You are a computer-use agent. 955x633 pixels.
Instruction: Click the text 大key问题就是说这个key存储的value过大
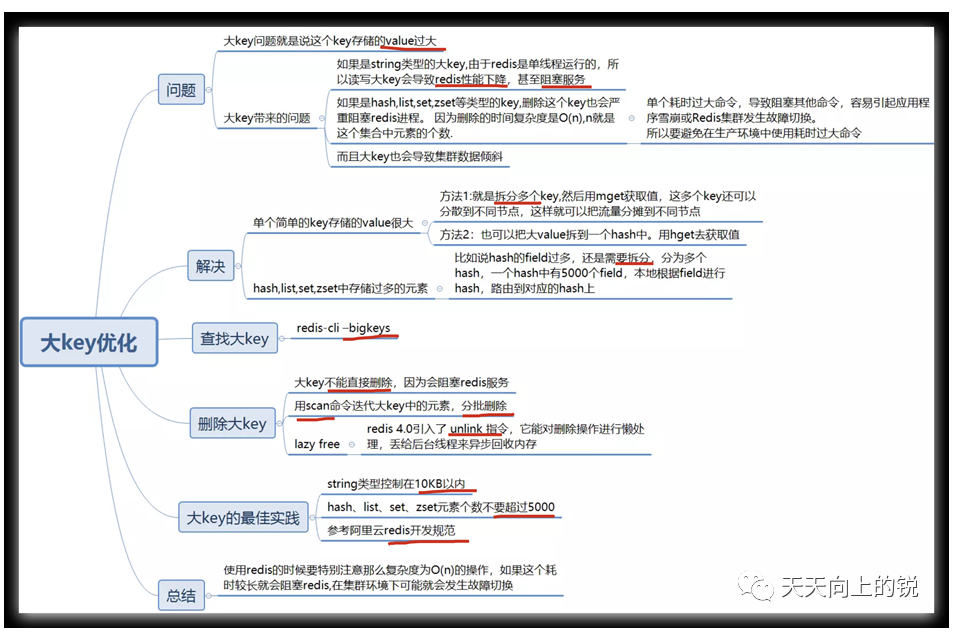pos(329,41)
